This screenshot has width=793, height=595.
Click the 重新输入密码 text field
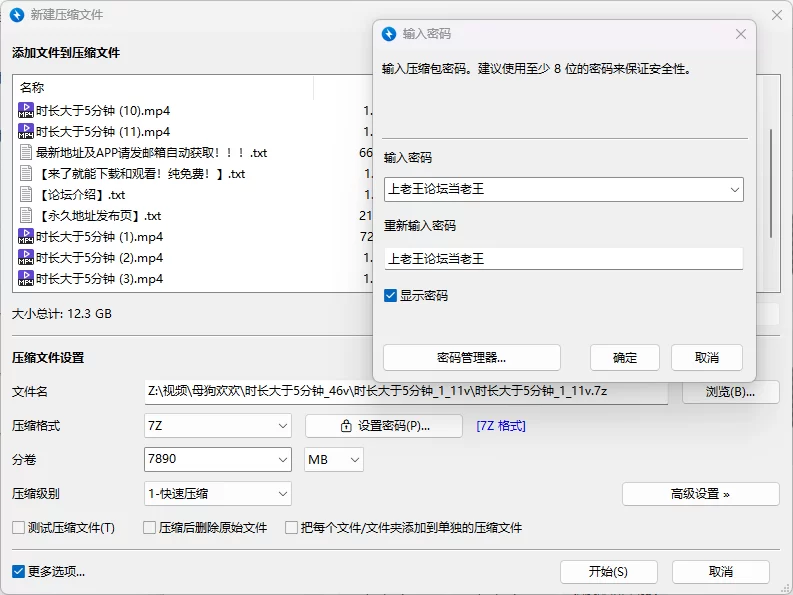563,259
